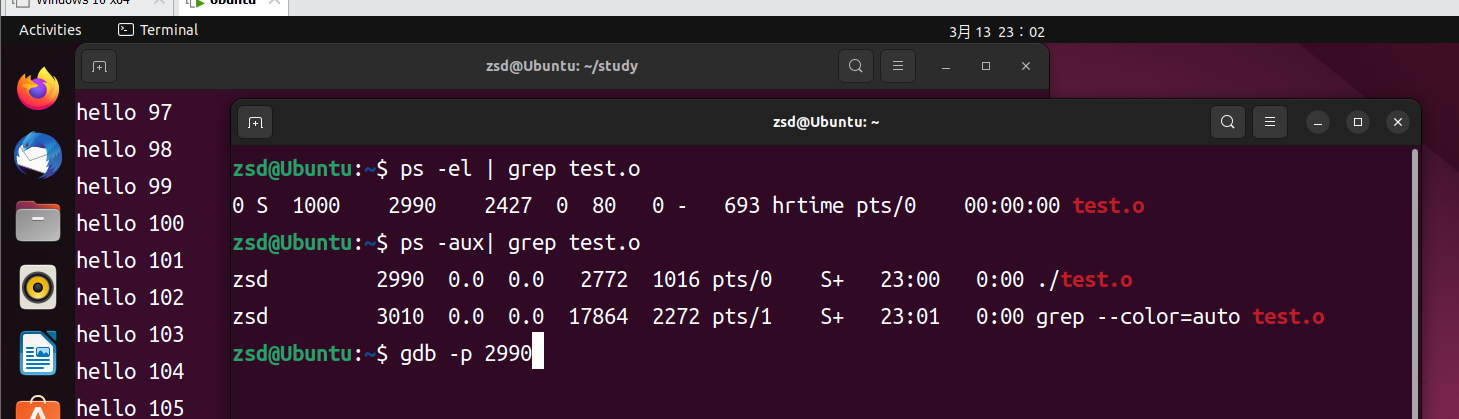Launch LibreOffice Writer from the dock

pos(39,354)
